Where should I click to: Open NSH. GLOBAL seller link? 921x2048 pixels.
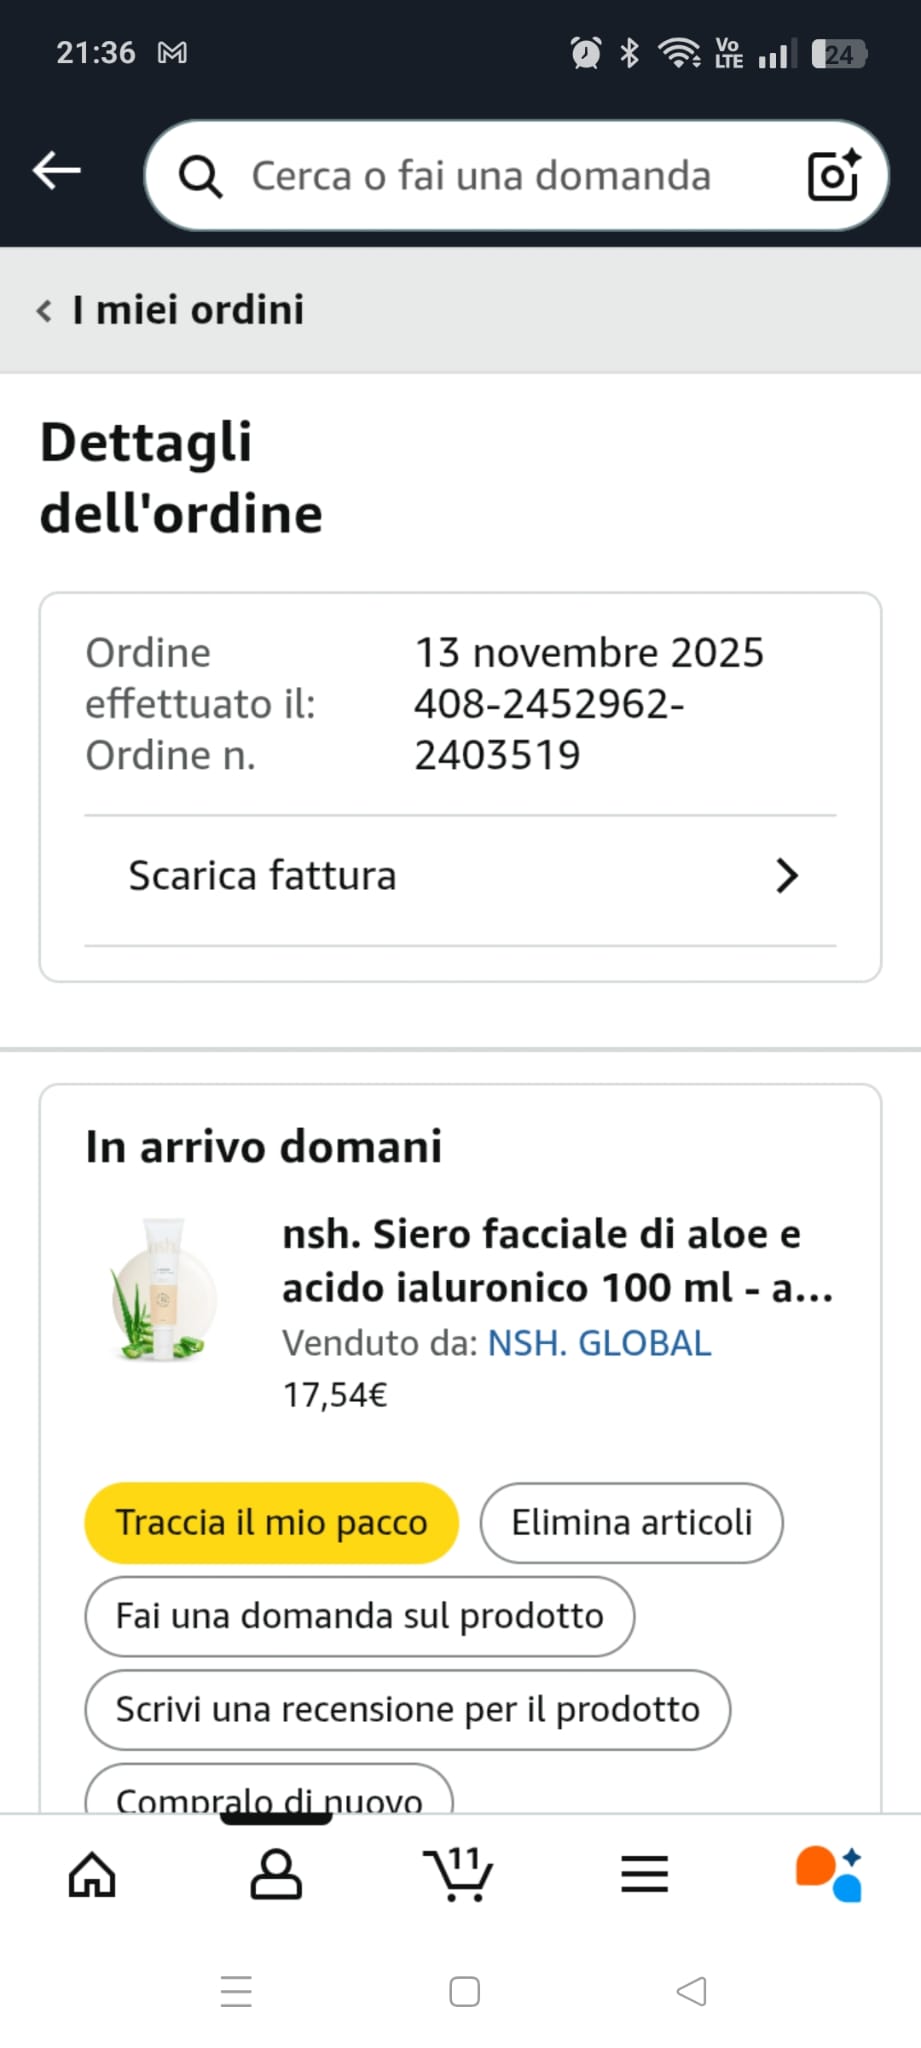599,1343
